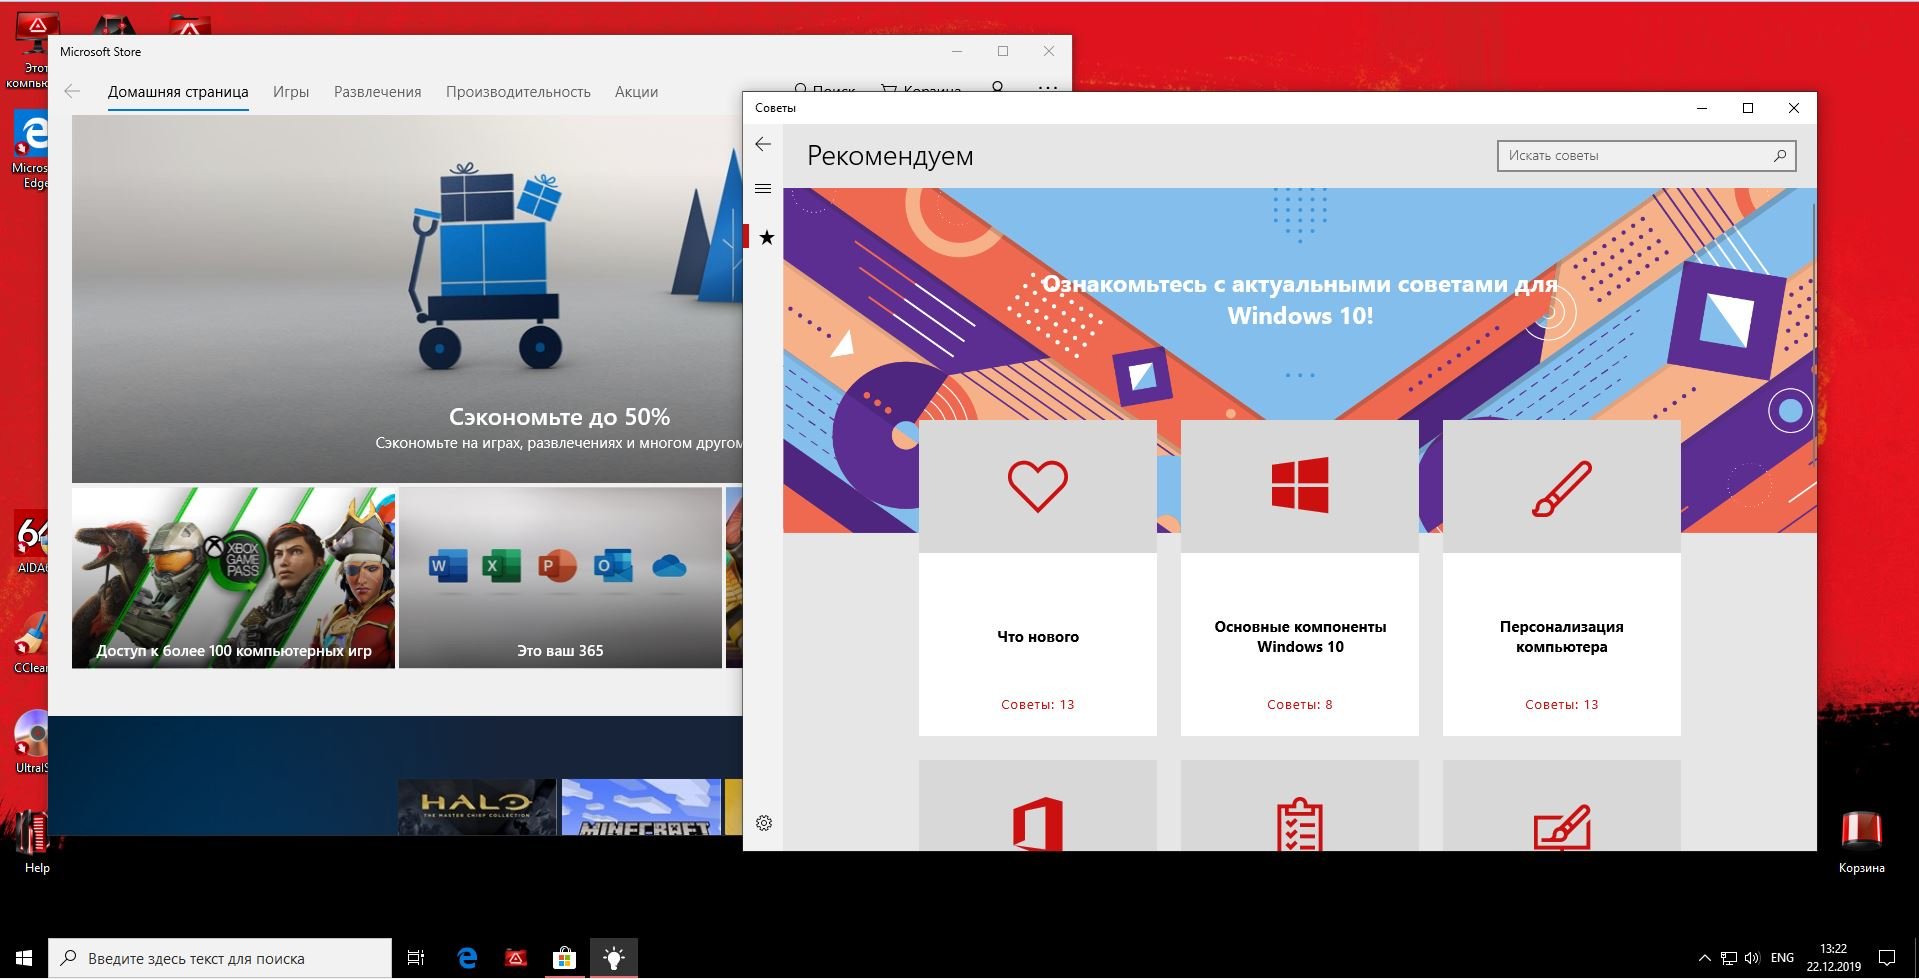Click 'Советы: 13' under Что нового
This screenshot has height=979, width=1919.
1038,704
